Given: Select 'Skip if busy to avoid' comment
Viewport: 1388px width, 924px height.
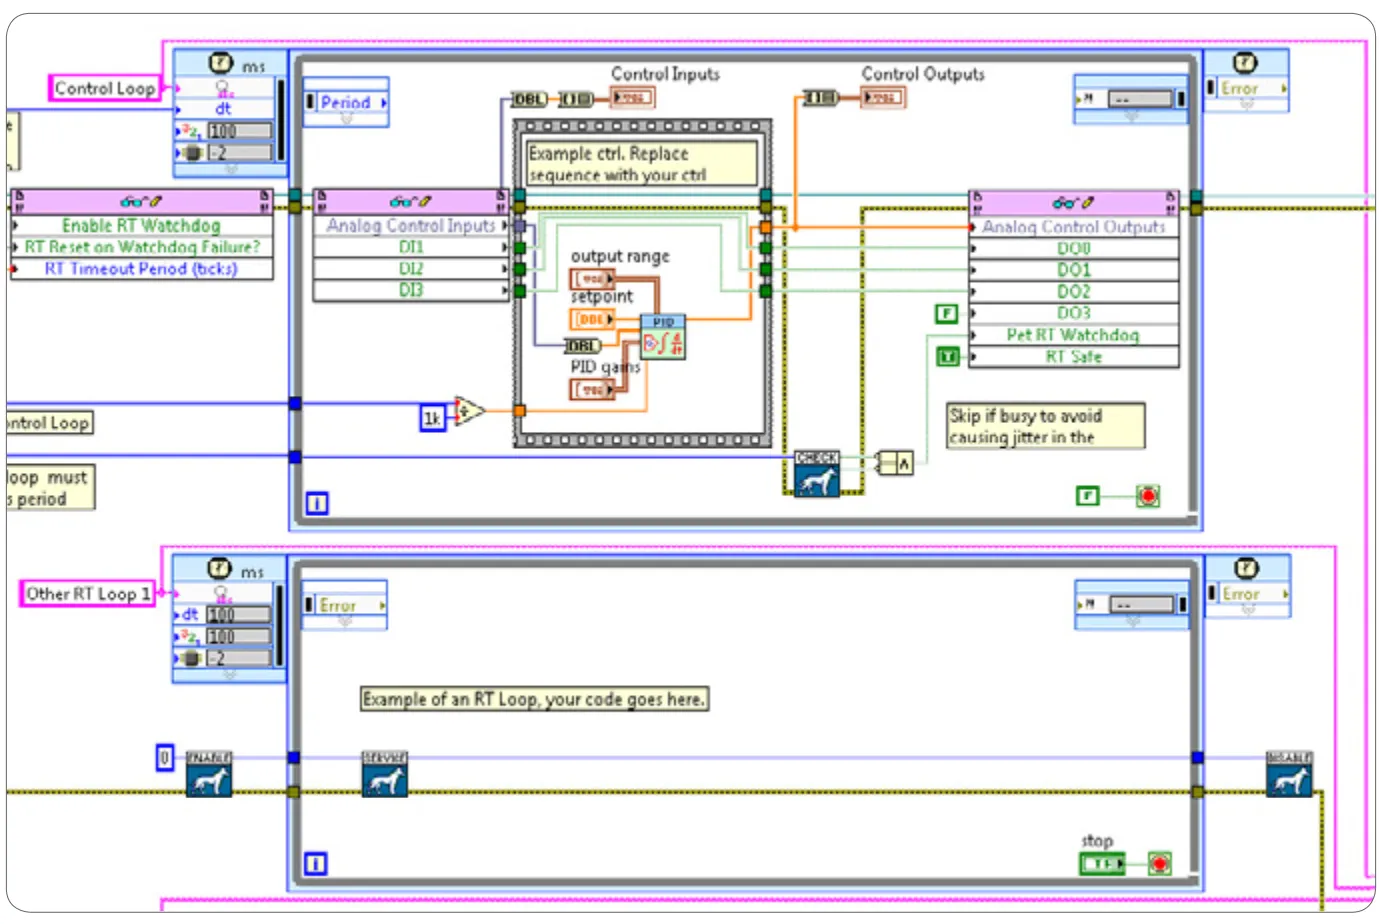Looking at the screenshot, I should click(x=1046, y=426).
